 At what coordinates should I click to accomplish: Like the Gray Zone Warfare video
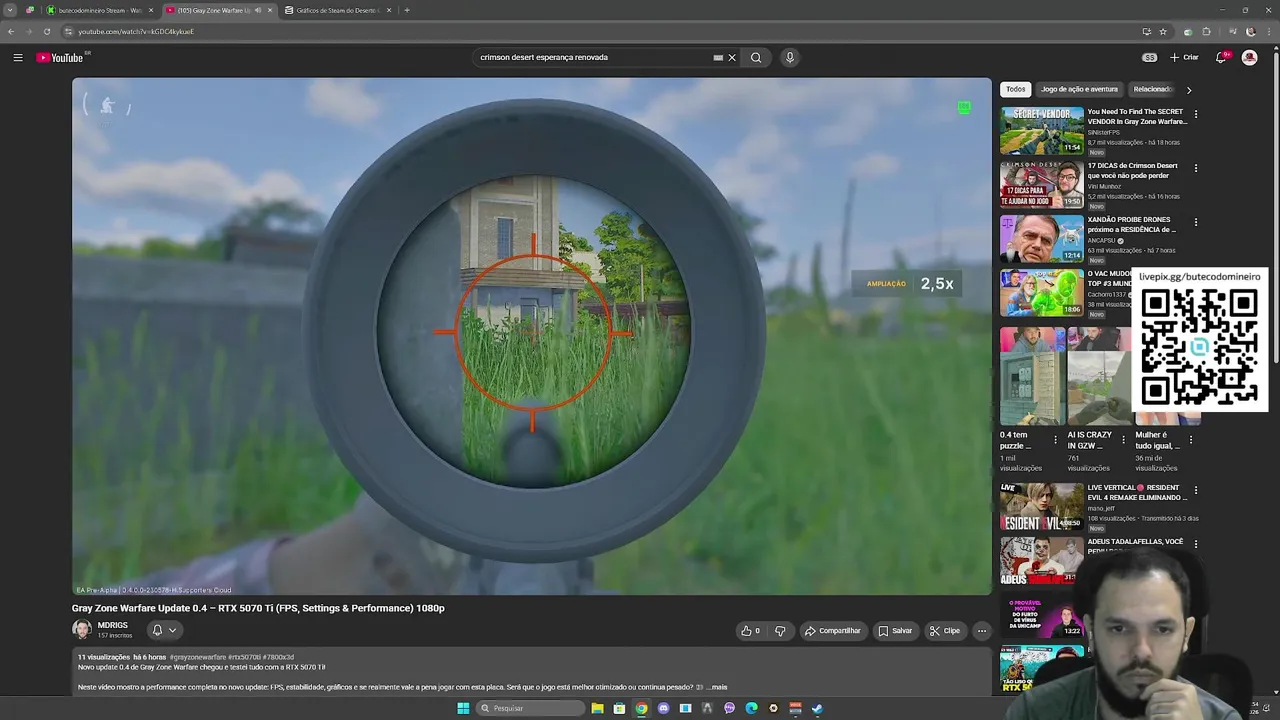[750, 631]
